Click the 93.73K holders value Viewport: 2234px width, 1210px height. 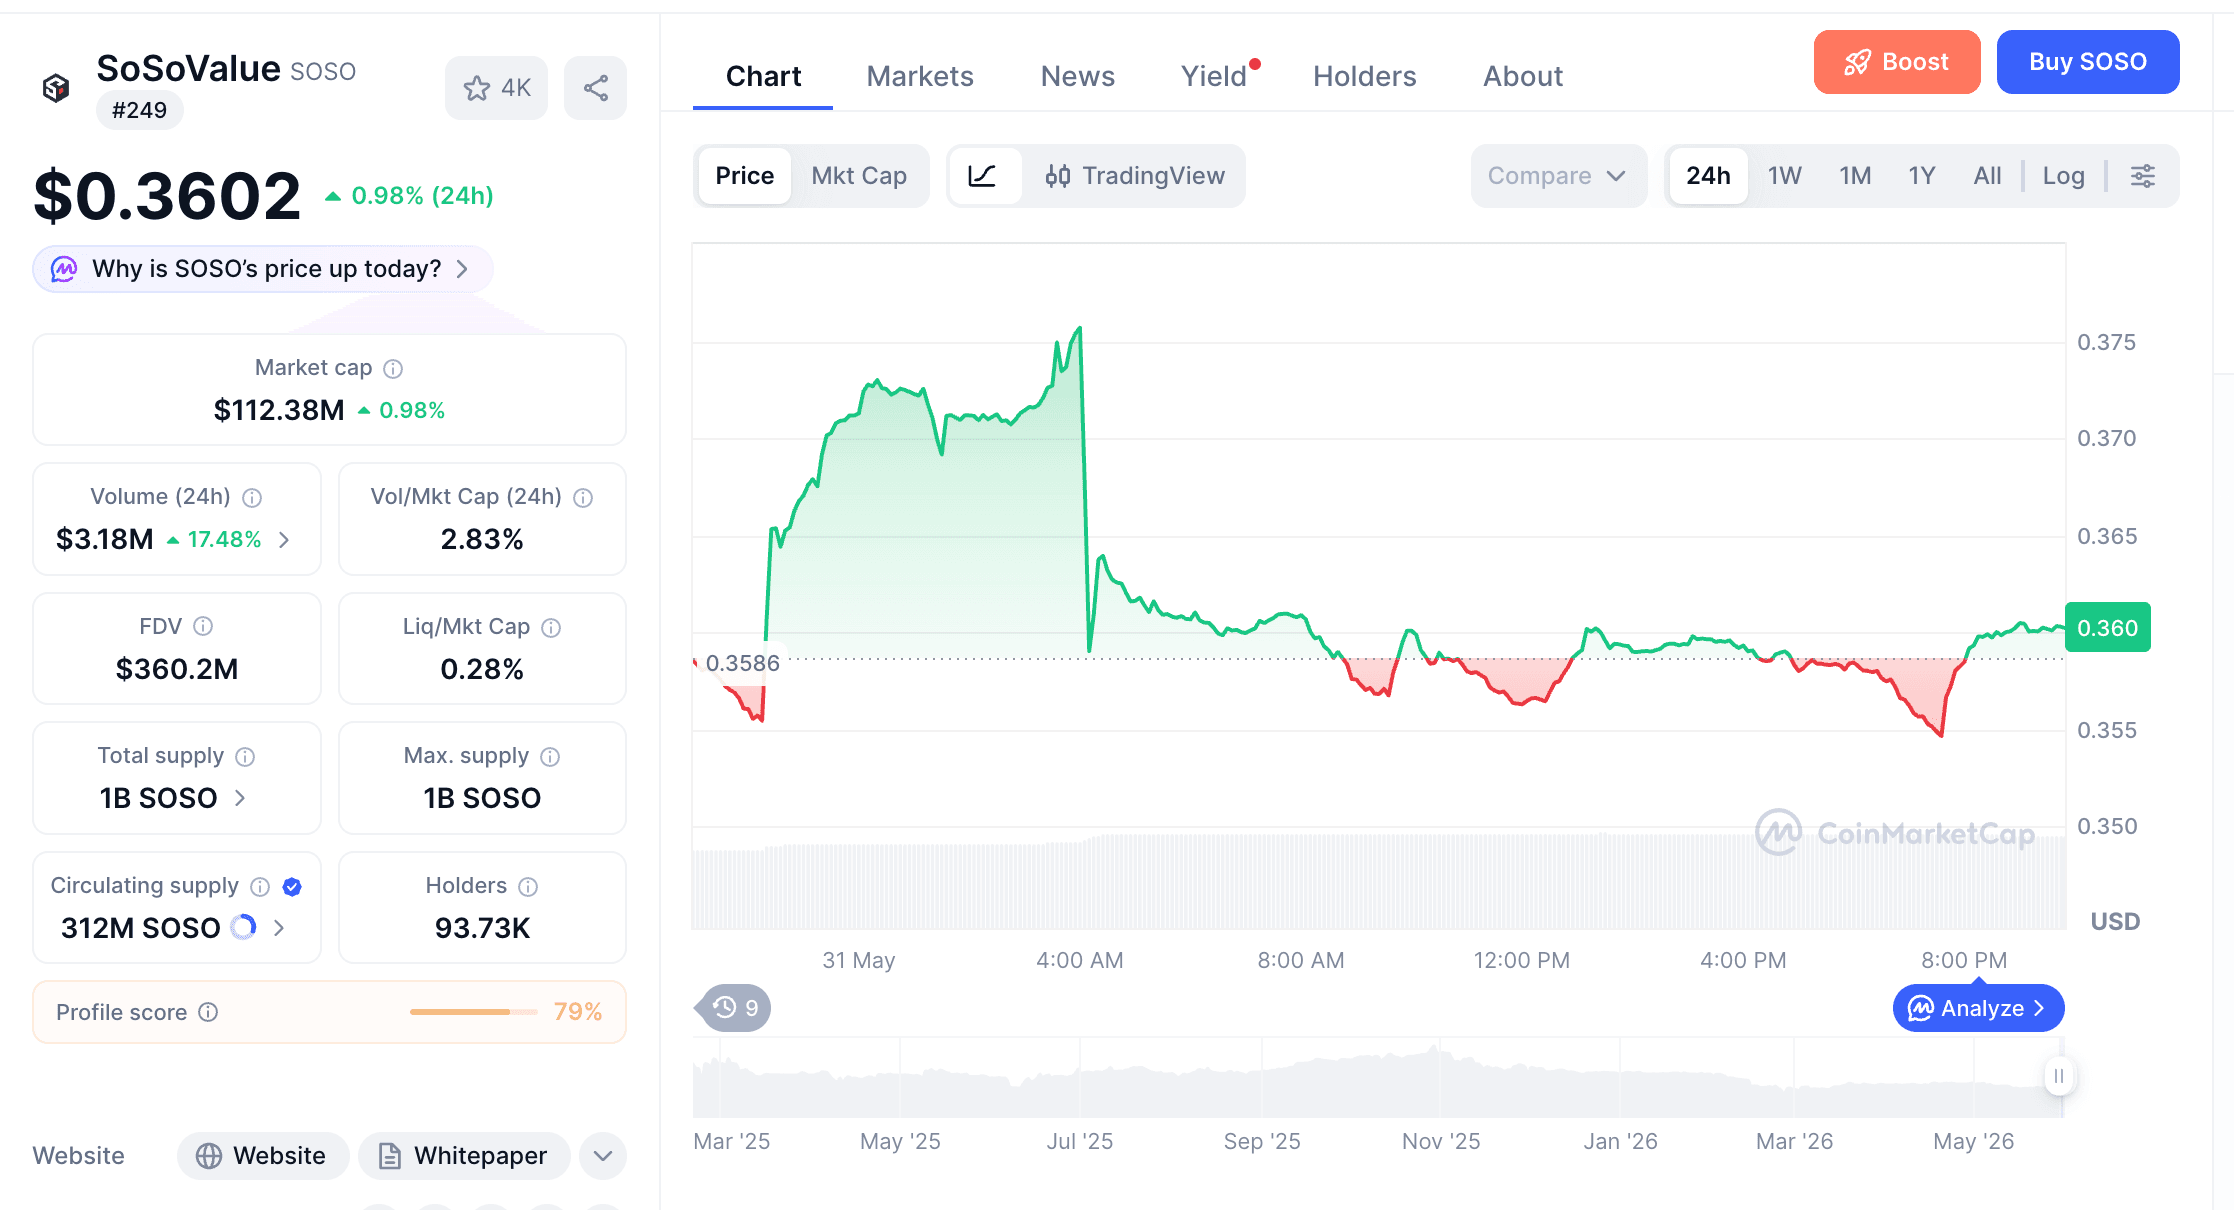click(482, 928)
